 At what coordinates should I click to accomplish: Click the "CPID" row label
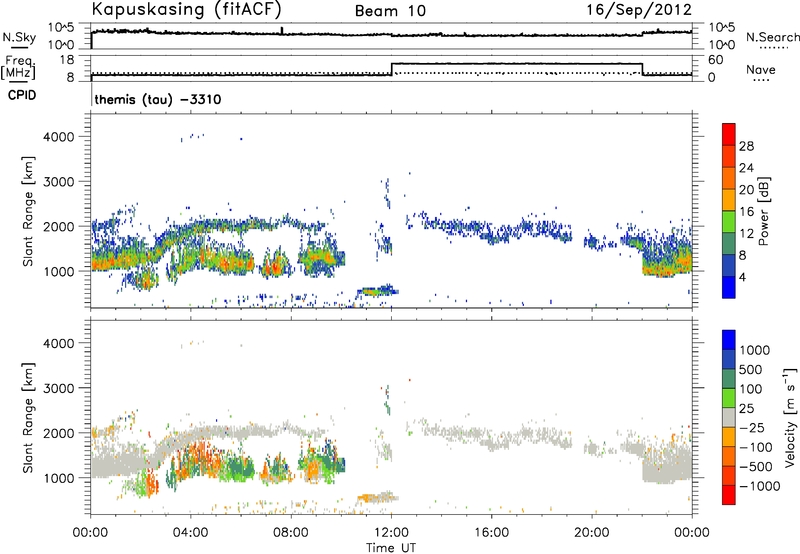pos(21,95)
